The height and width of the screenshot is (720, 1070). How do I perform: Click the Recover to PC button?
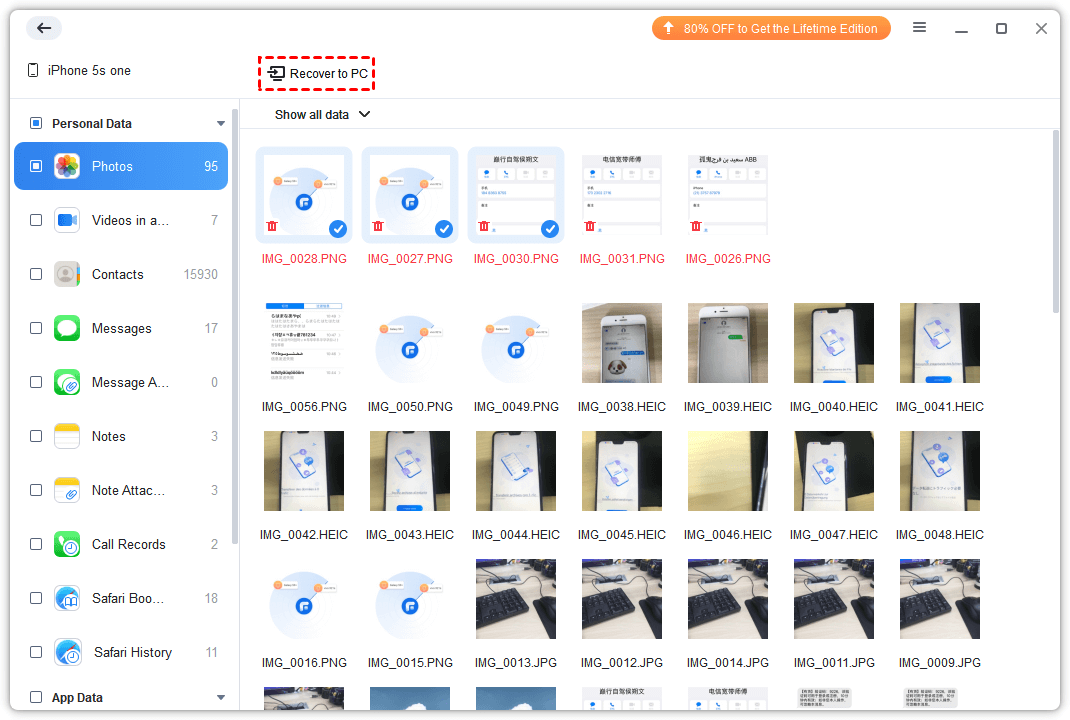tap(317, 74)
